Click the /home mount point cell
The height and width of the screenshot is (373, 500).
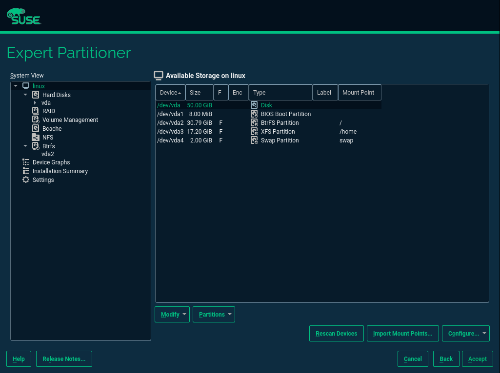tap(348, 132)
